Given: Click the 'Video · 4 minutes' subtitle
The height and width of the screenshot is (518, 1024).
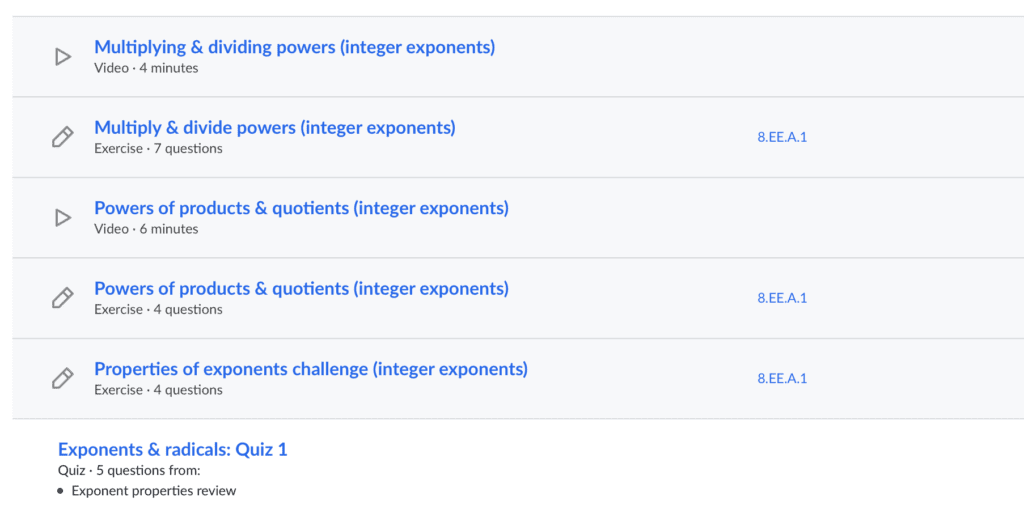Looking at the screenshot, I should (146, 68).
